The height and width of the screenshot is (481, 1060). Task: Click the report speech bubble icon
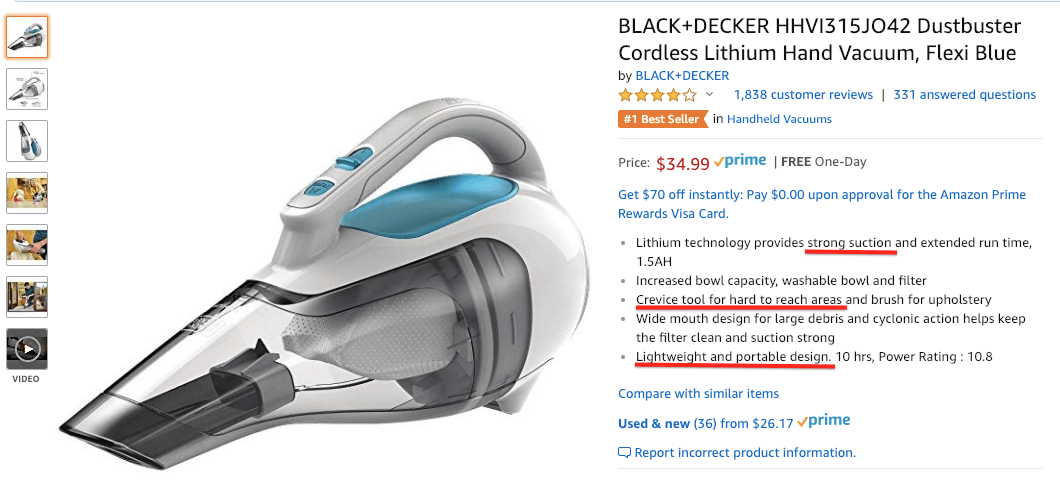[x=625, y=453]
